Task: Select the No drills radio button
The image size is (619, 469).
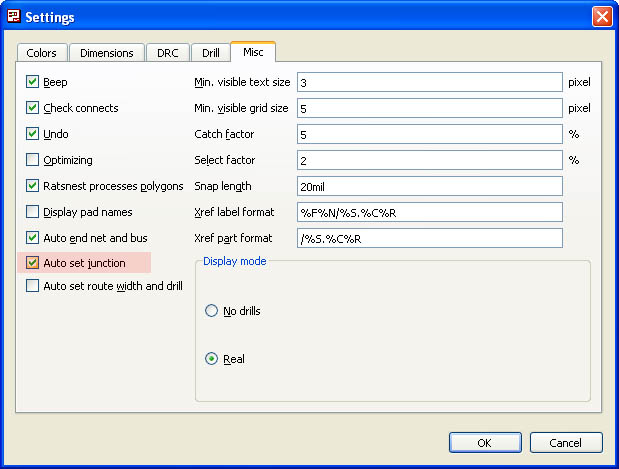Action: [x=211, y=311]
